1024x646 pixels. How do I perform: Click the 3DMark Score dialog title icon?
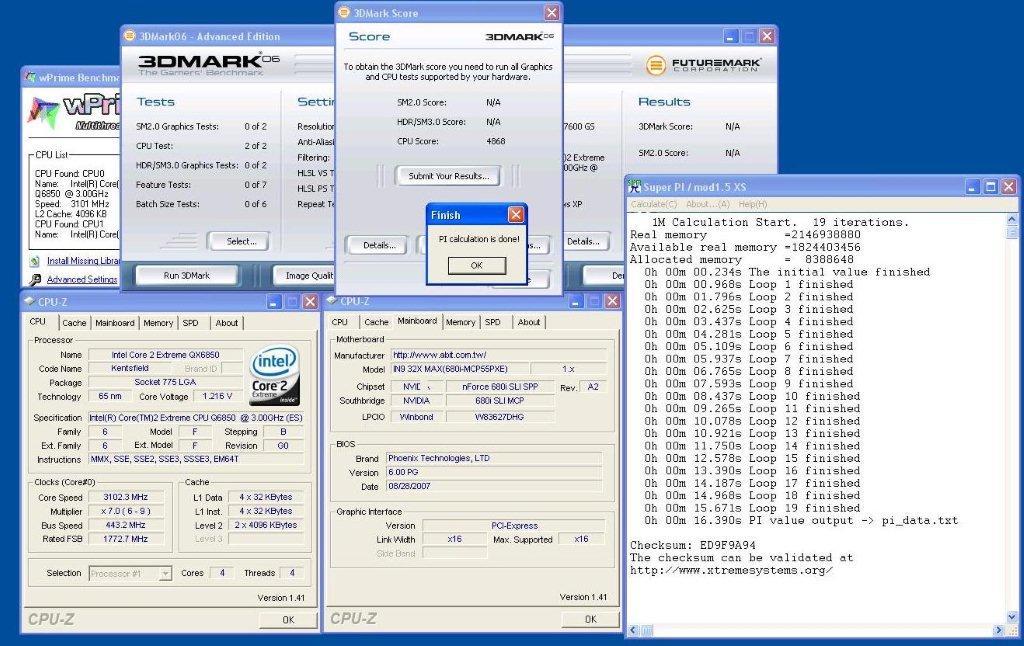click(x=344, y=13)
